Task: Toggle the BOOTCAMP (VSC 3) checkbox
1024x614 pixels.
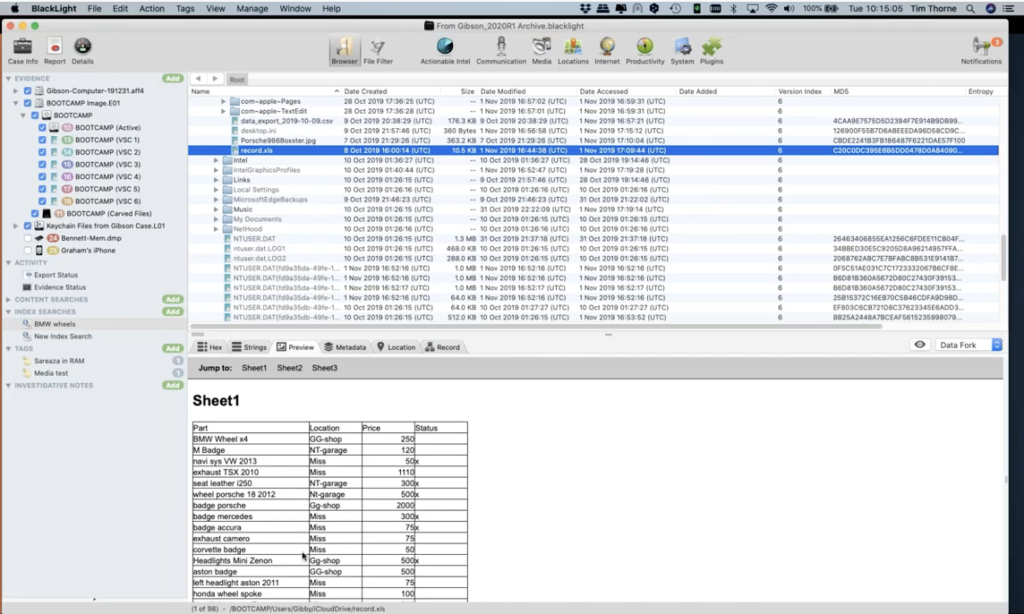Action: pos(42,165)
